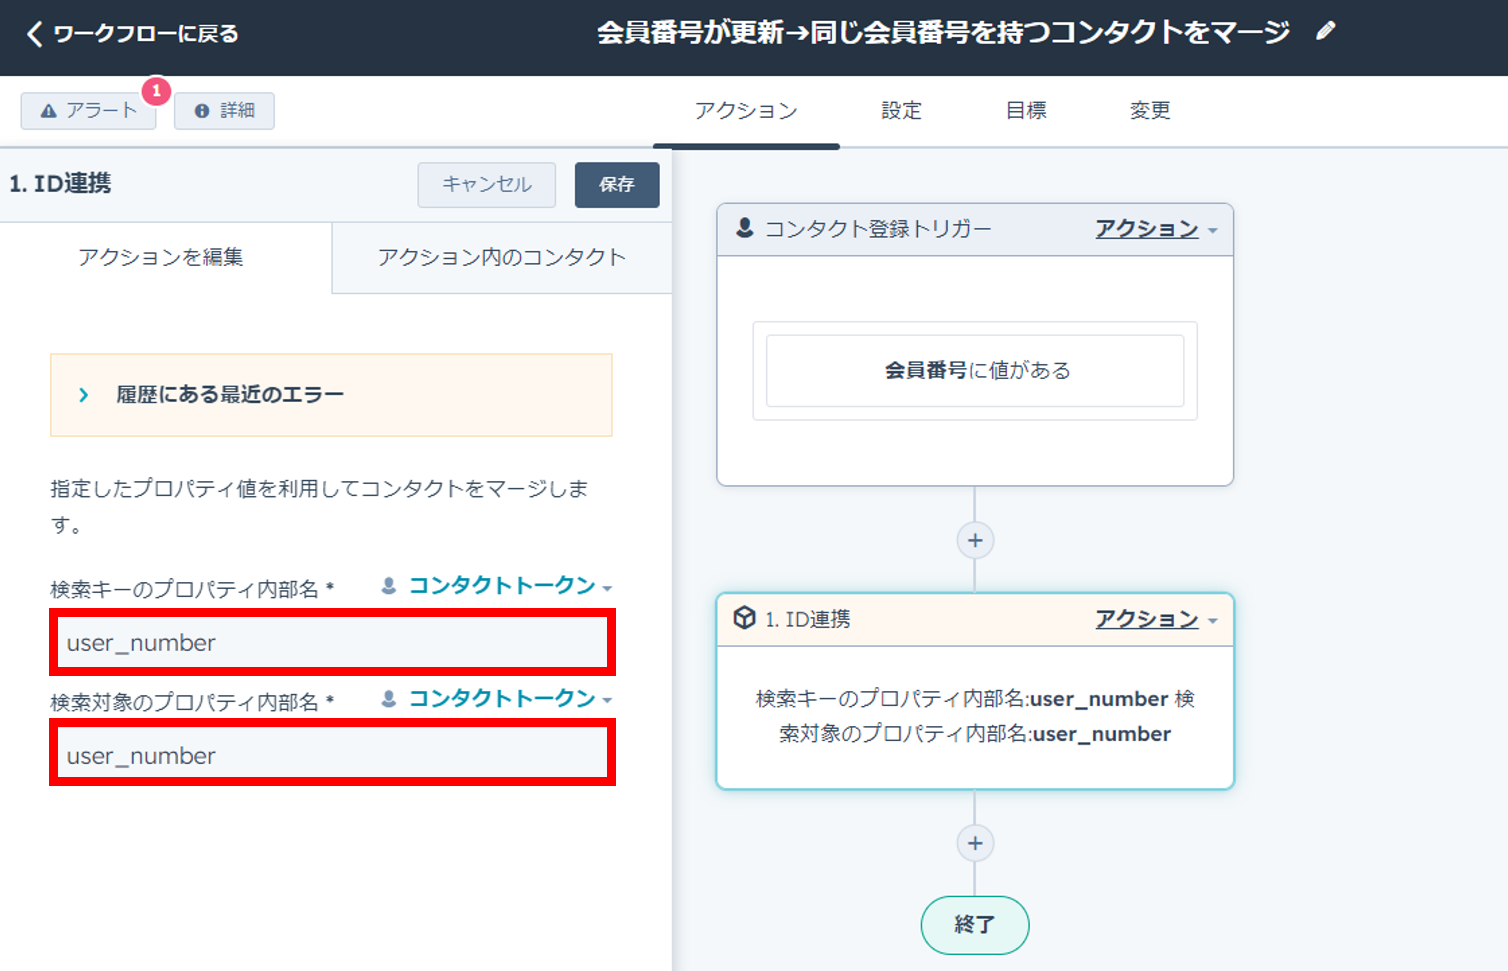
Task: Open アクション dropdown on the trigger card
Action: (x=1155, y=229)
